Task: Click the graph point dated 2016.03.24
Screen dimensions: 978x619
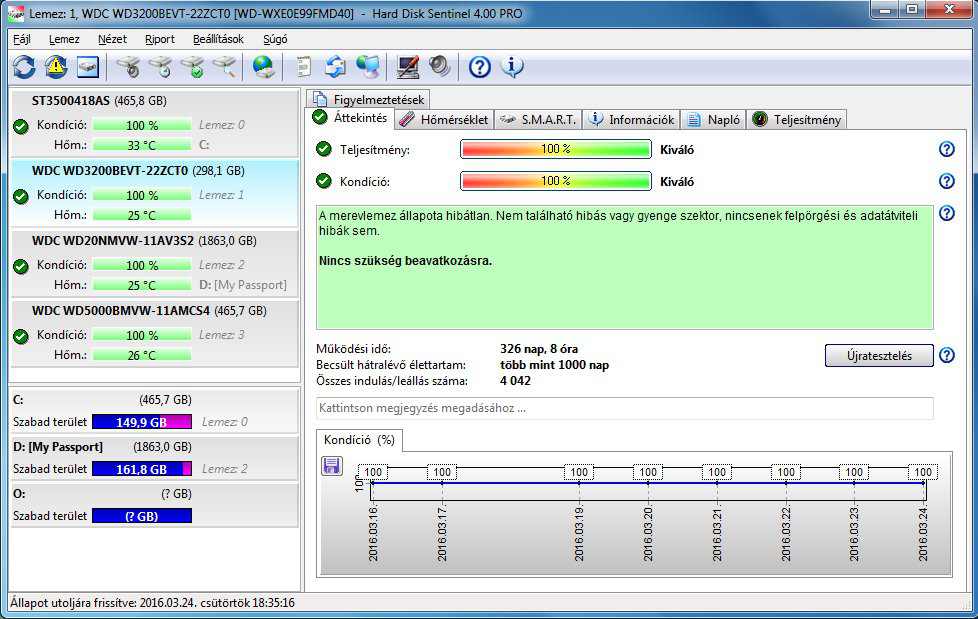Action: pos(923,482)
